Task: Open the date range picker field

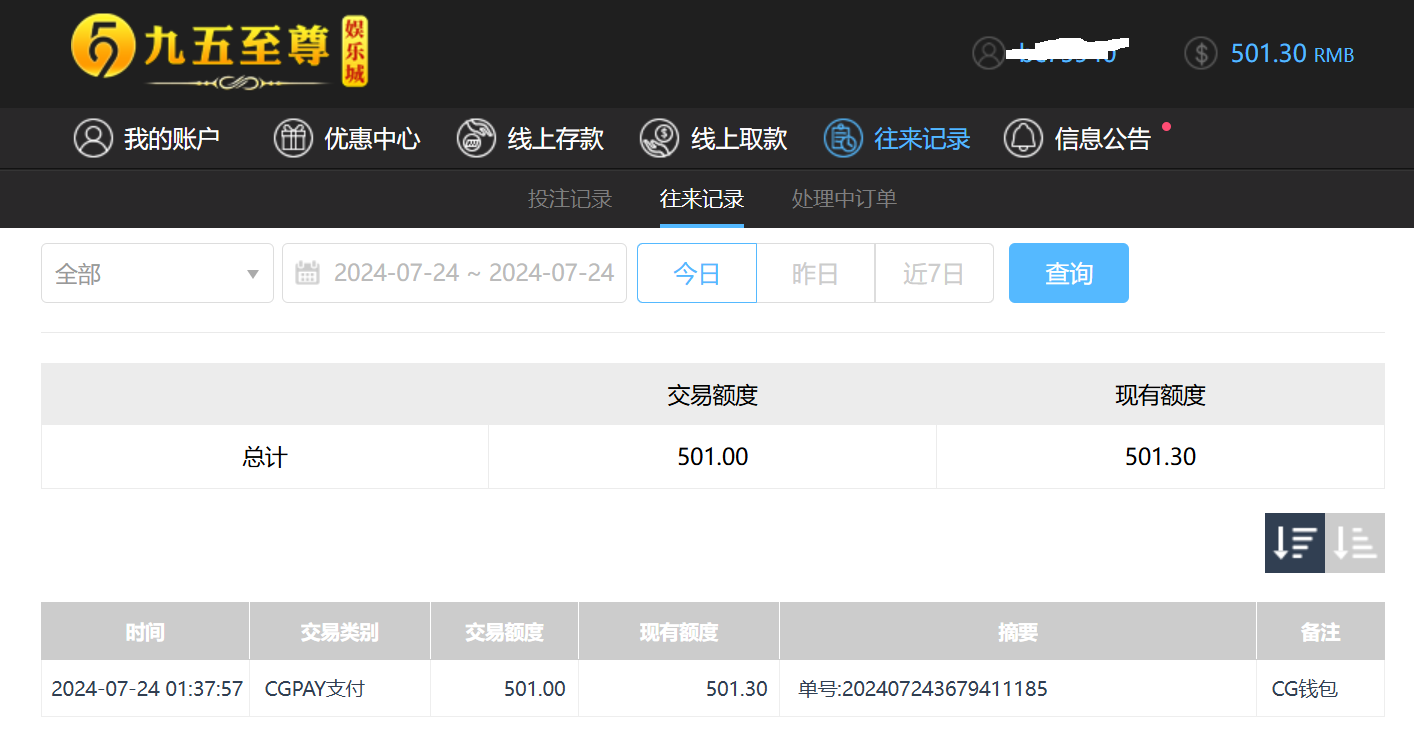Action: (x=473, y=273)
